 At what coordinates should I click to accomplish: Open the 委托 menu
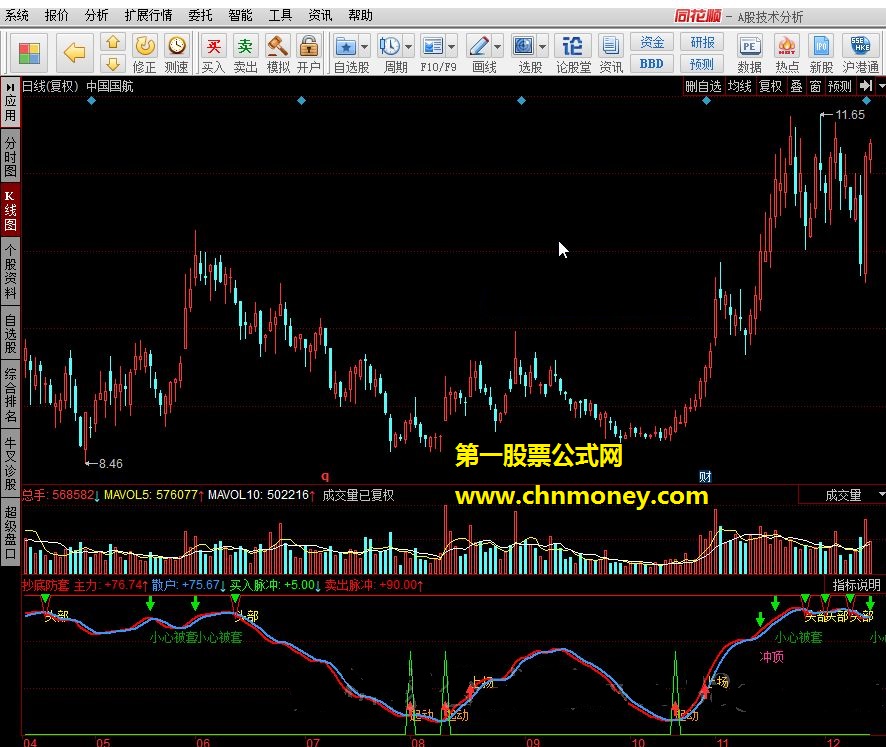(201, 15)
